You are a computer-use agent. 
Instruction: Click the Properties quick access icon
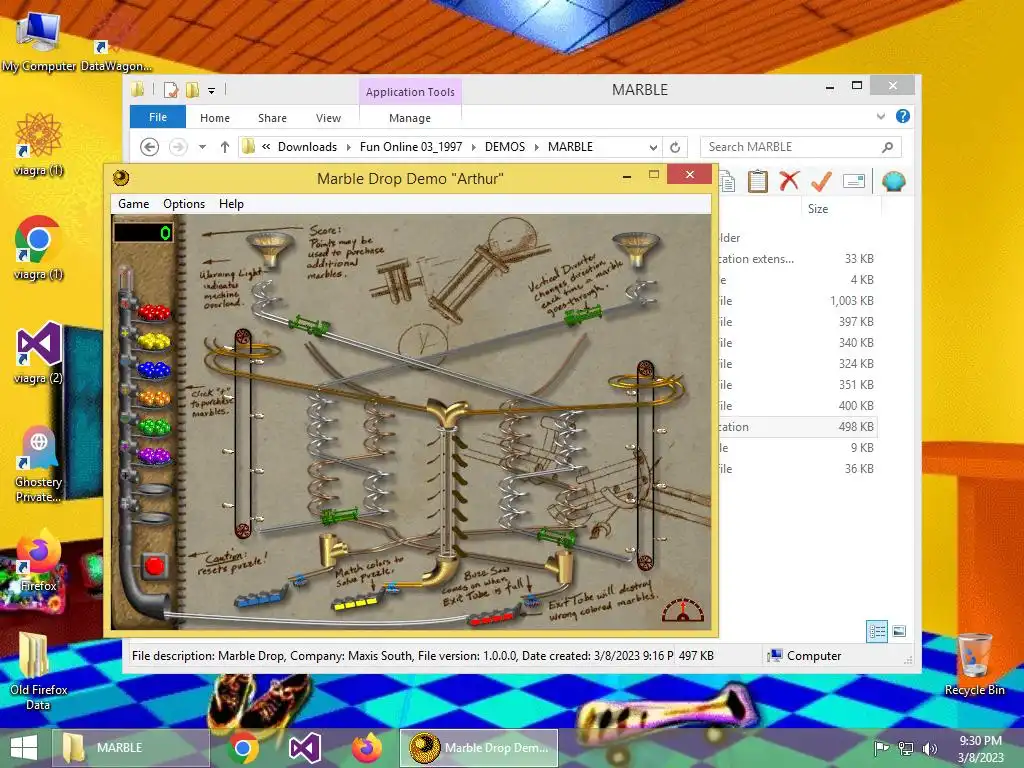point(171,89)
